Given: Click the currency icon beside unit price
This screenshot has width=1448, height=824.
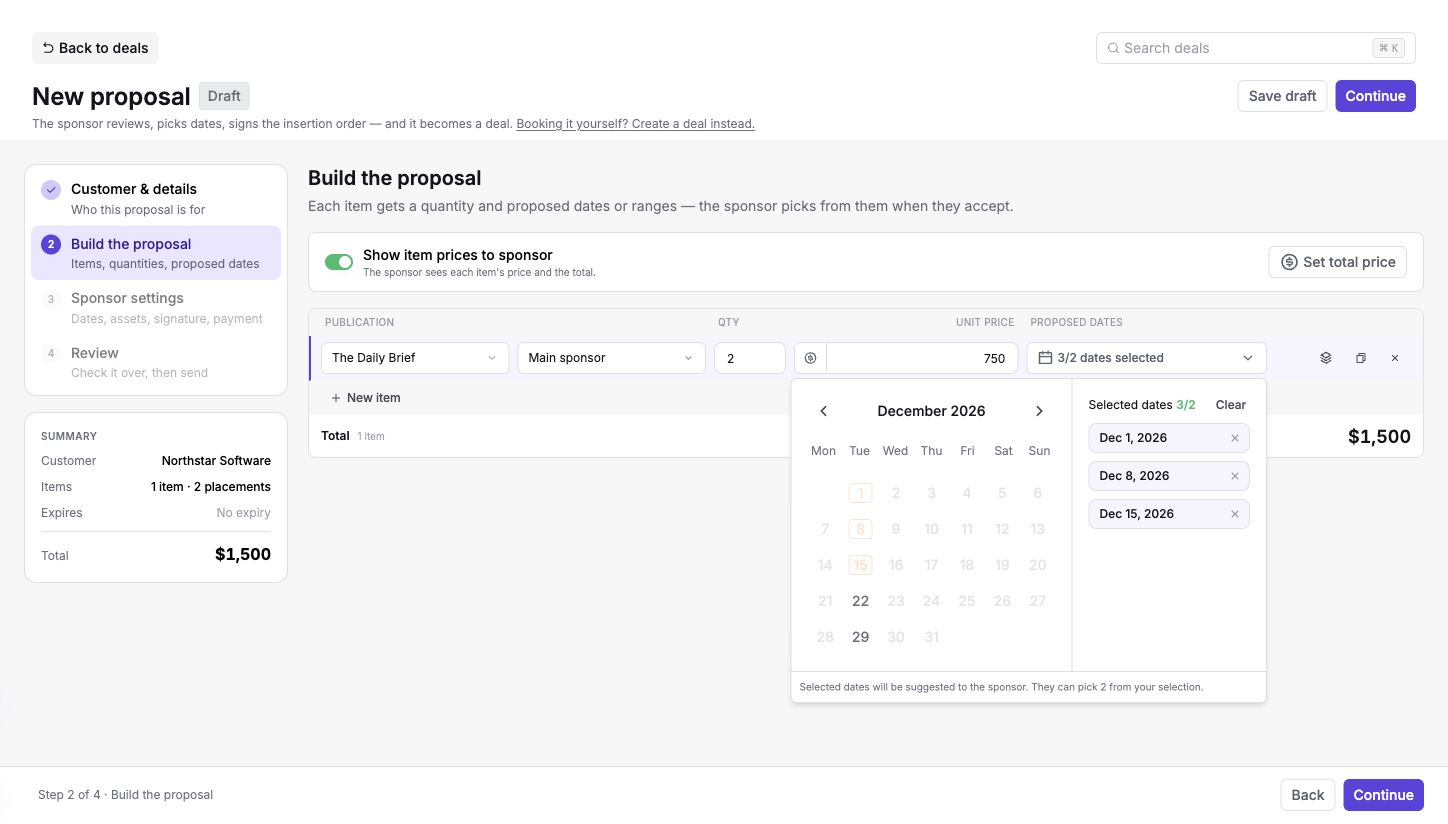Looking at the screenshot, I should click(x=811, y=358).
